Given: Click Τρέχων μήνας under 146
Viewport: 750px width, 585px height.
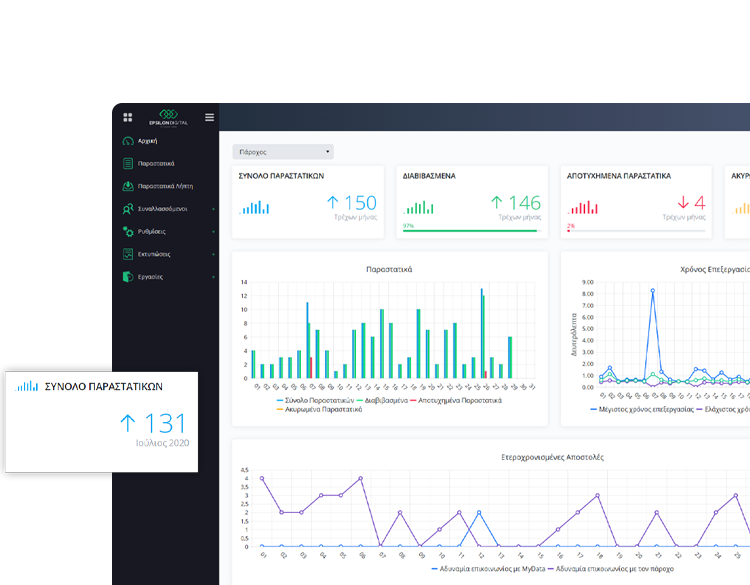Looking at the screenshot, I should pyautogui.click(x=519, y=217).
